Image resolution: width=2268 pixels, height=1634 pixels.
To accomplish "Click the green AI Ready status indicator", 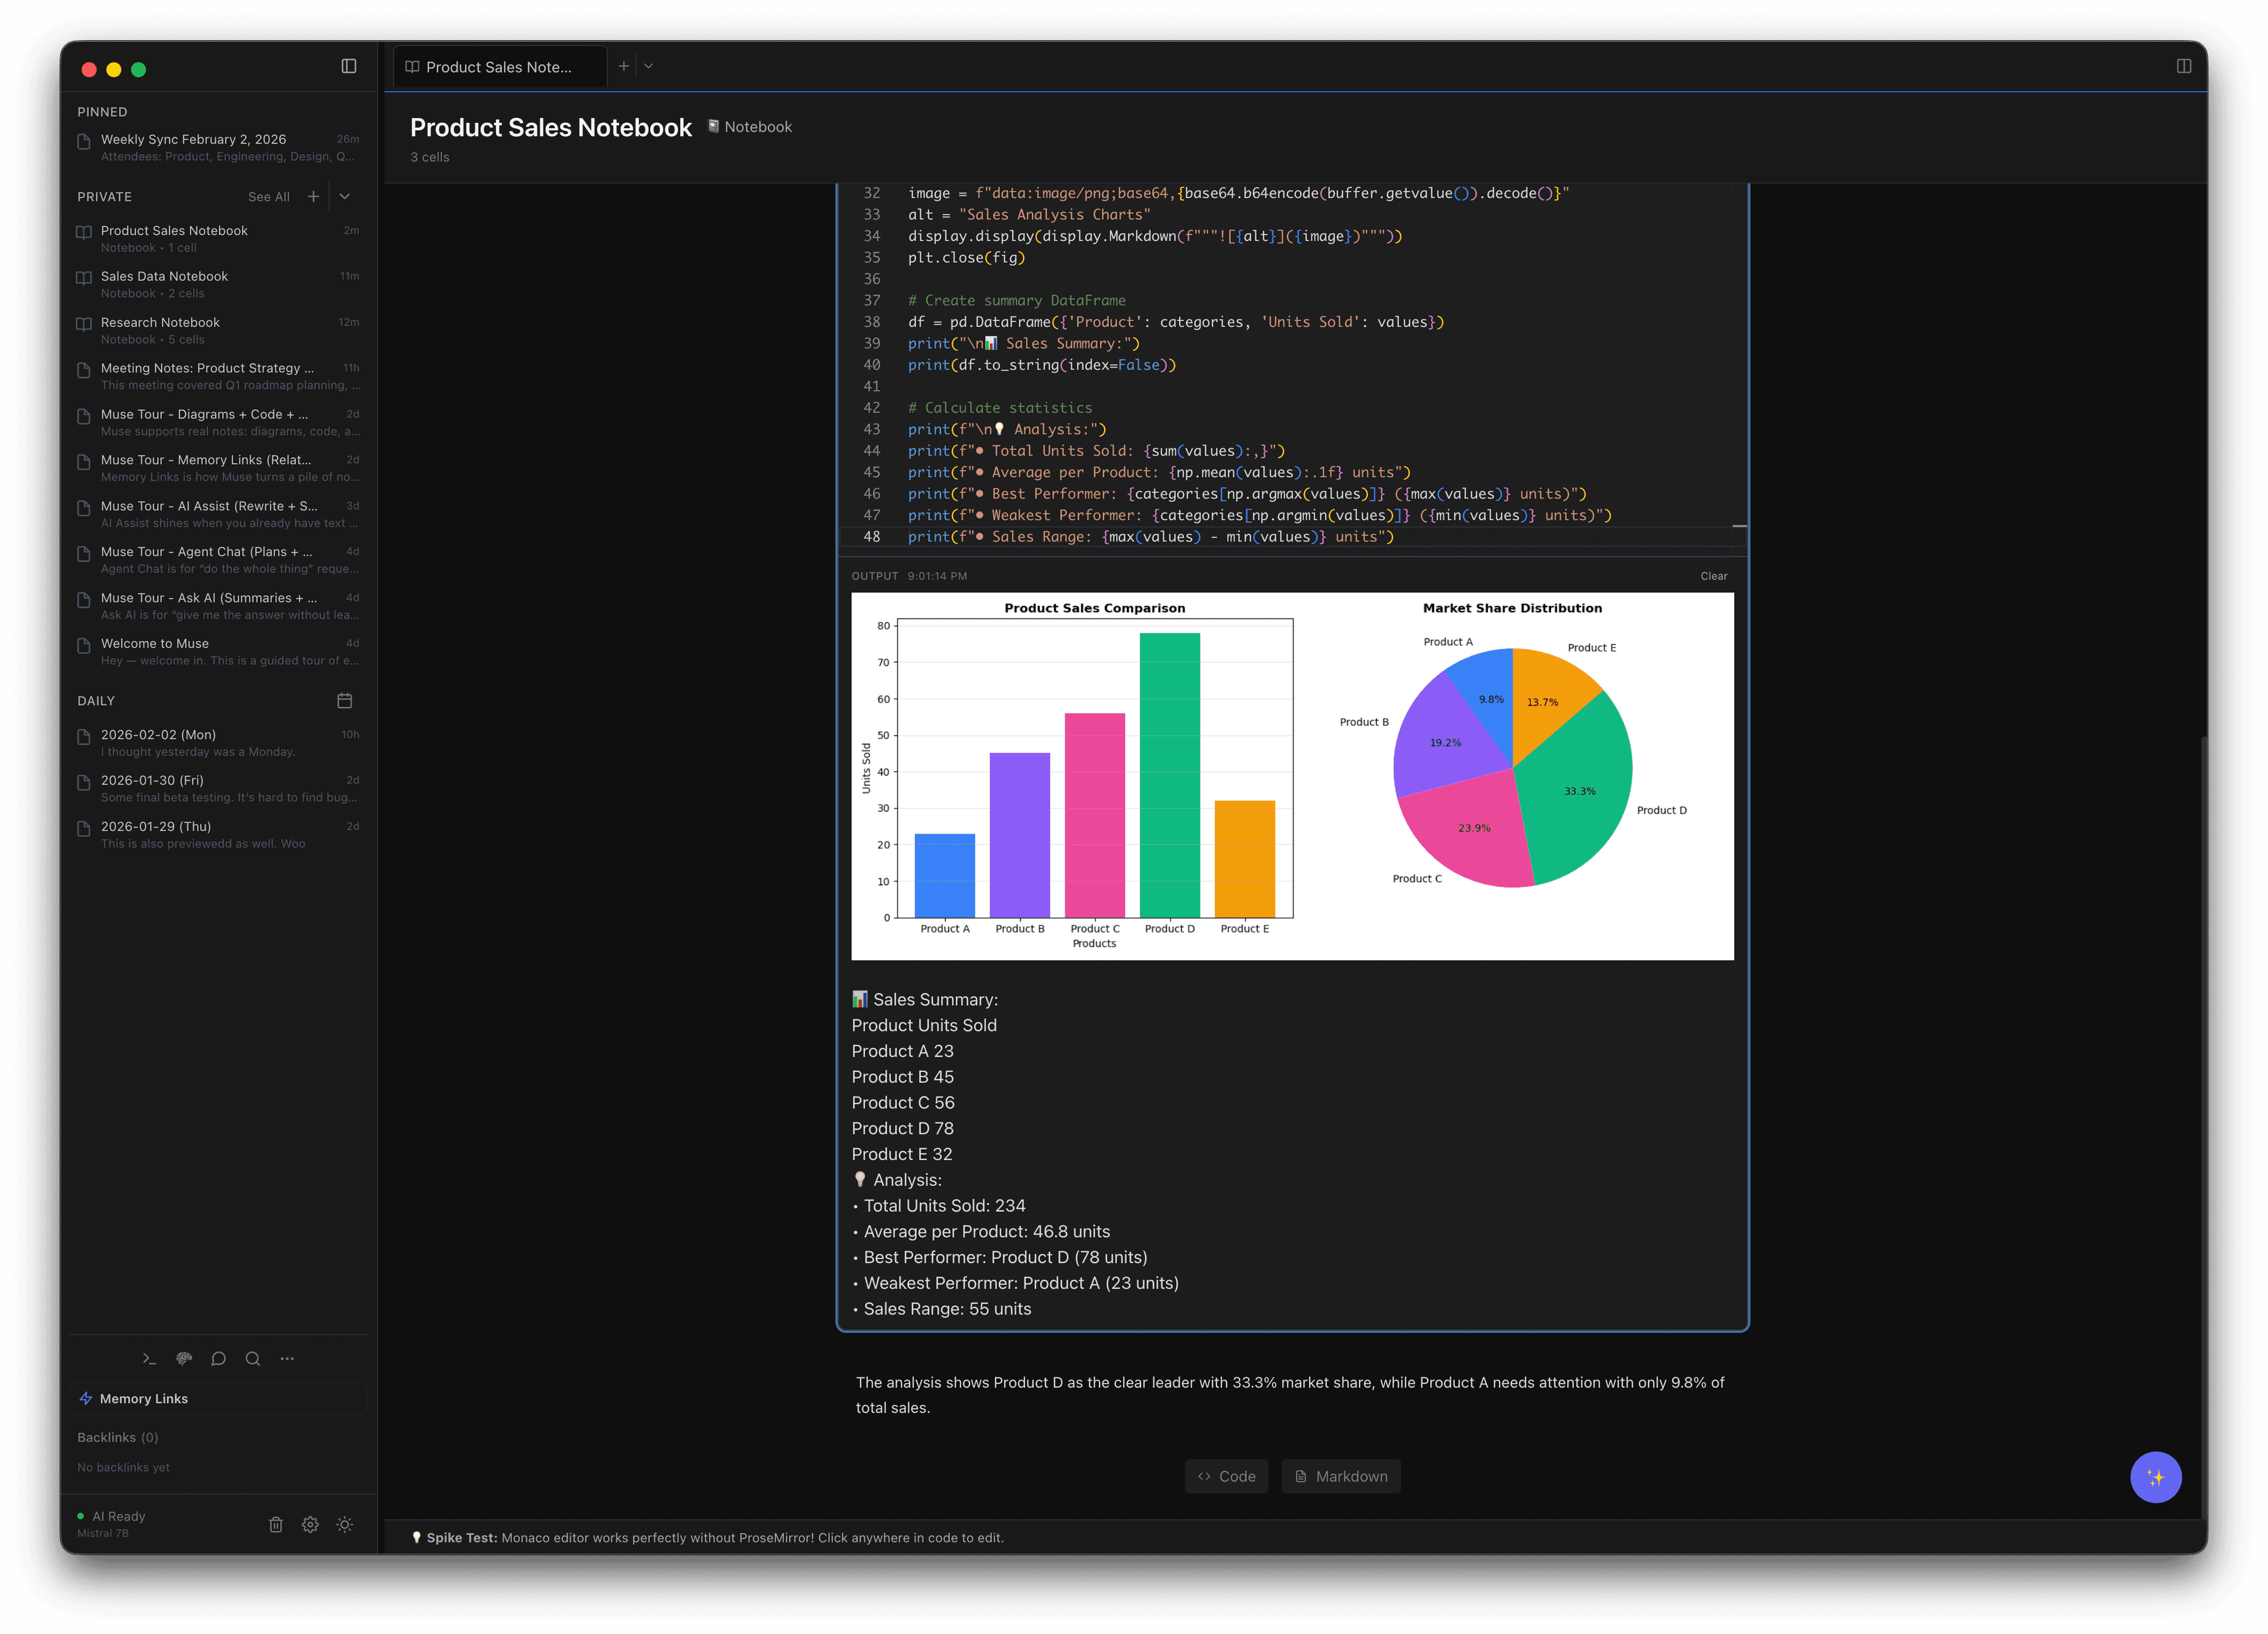I will point(81,1516).
